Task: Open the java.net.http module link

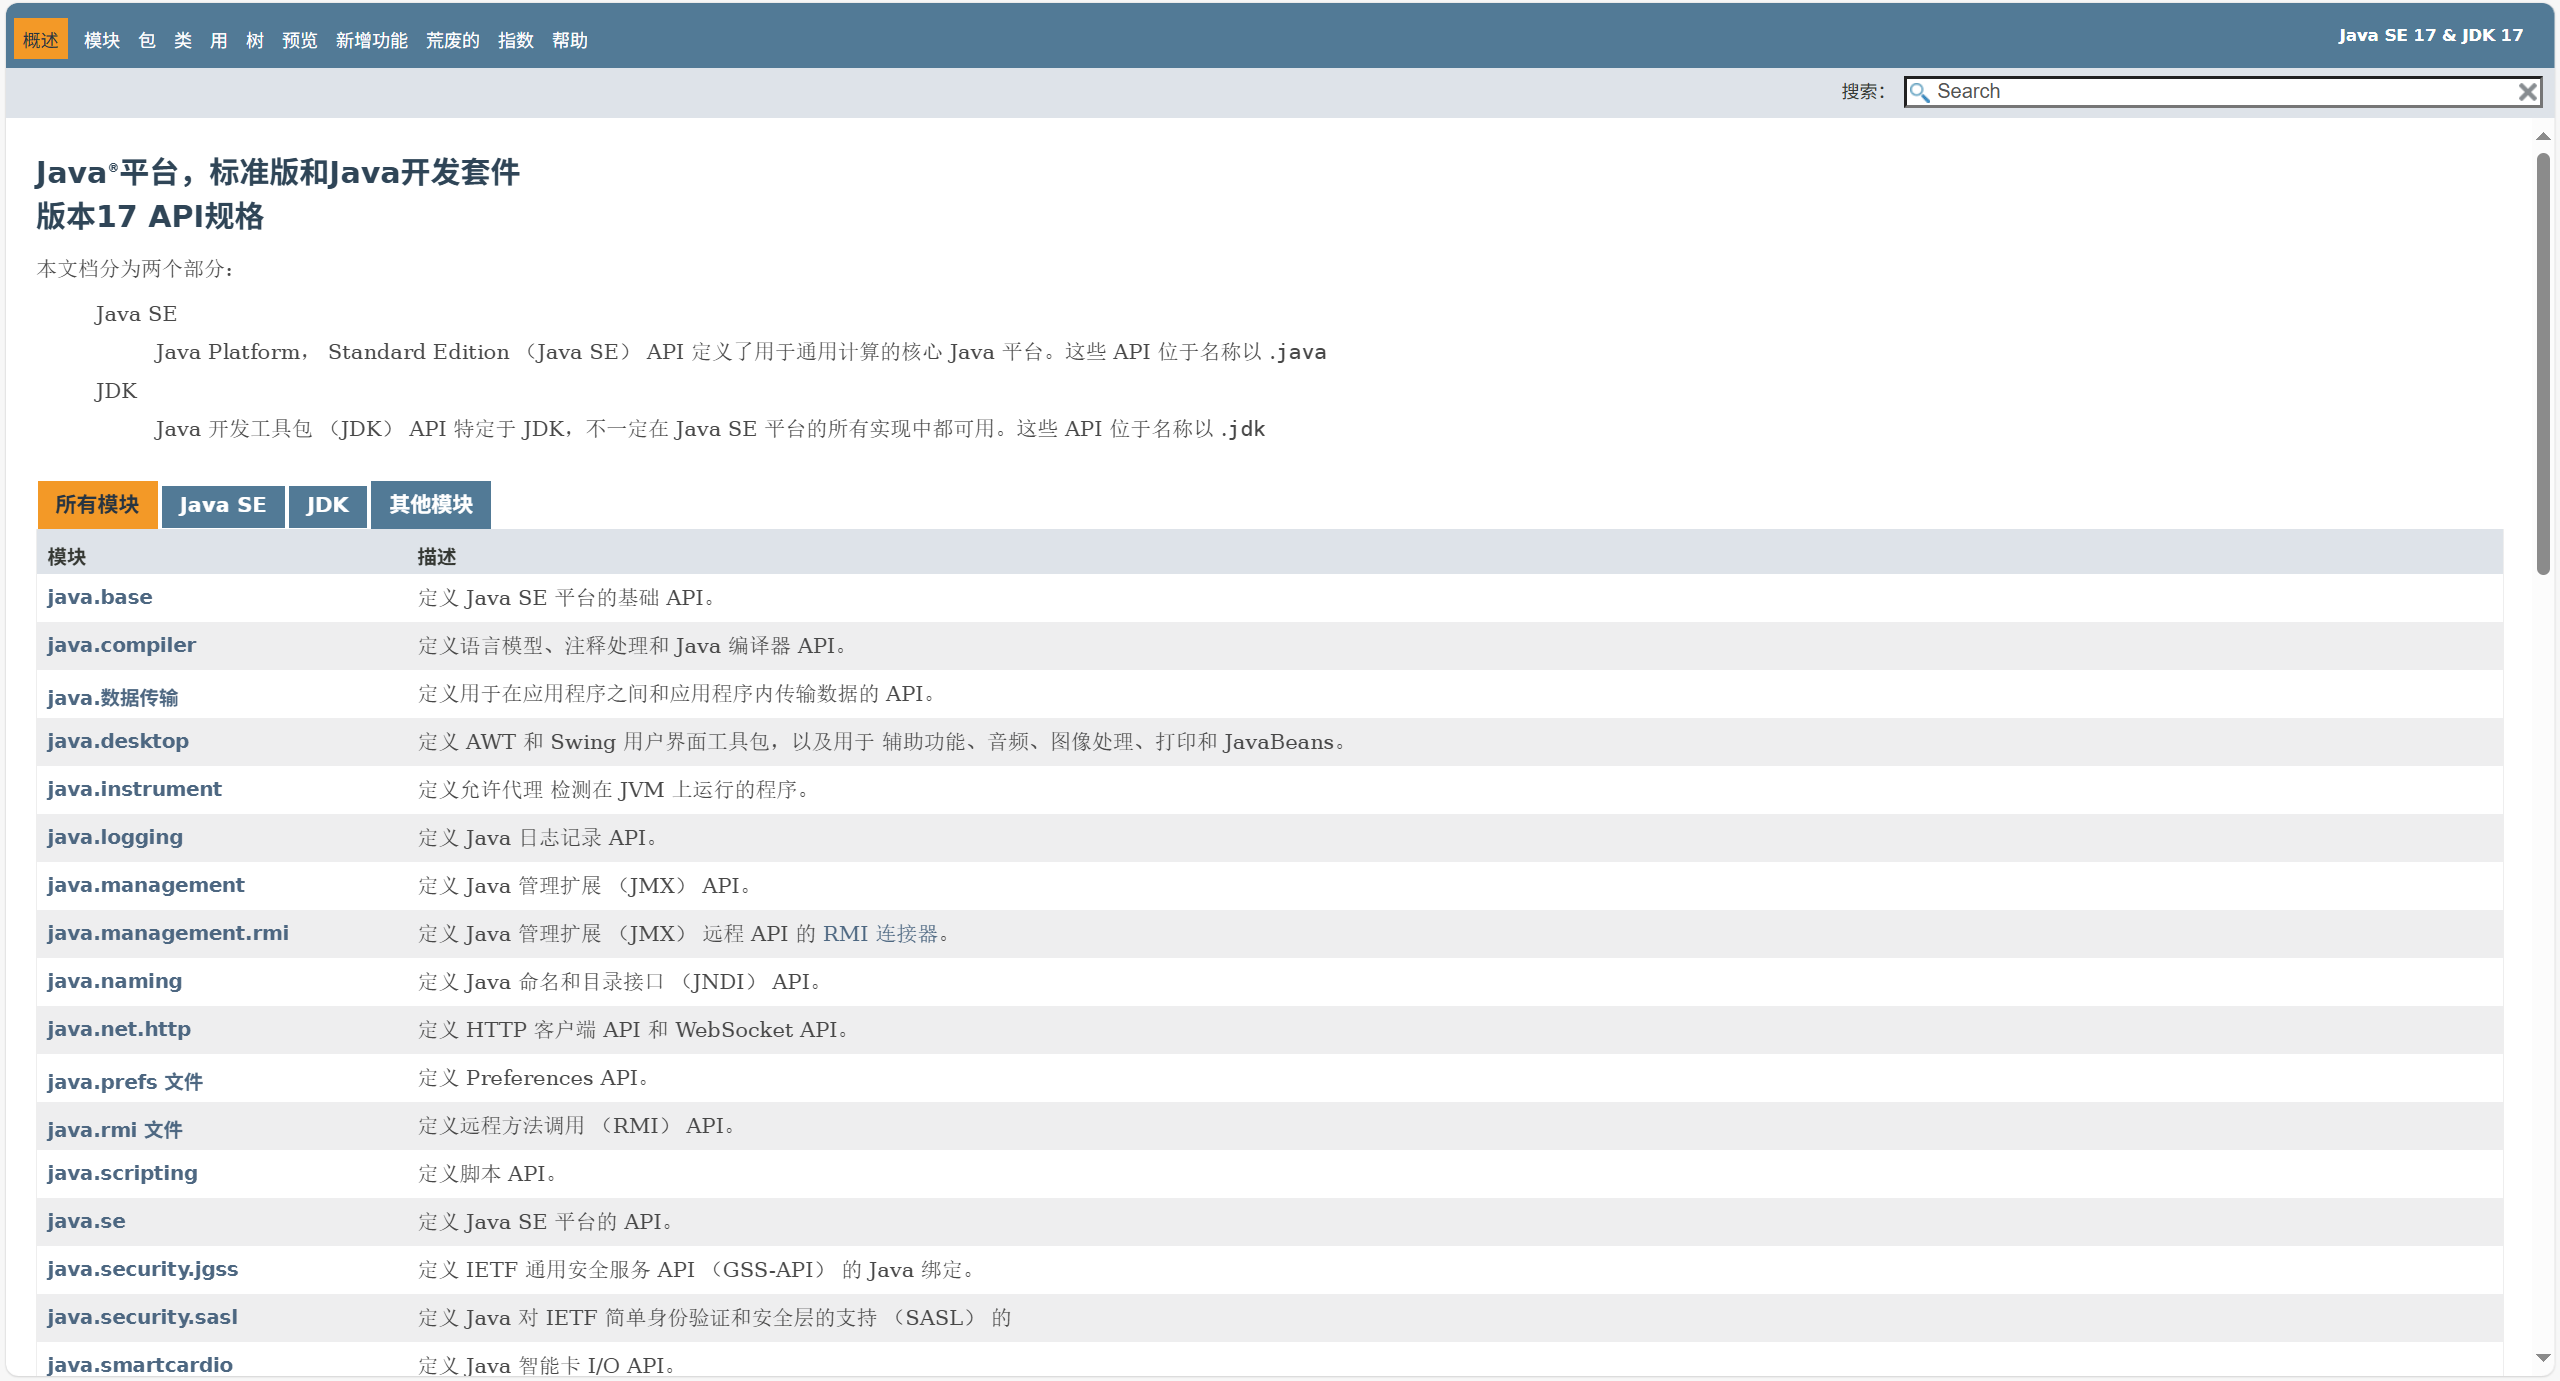Action: pyautogui.click(x=118, y=1029)
